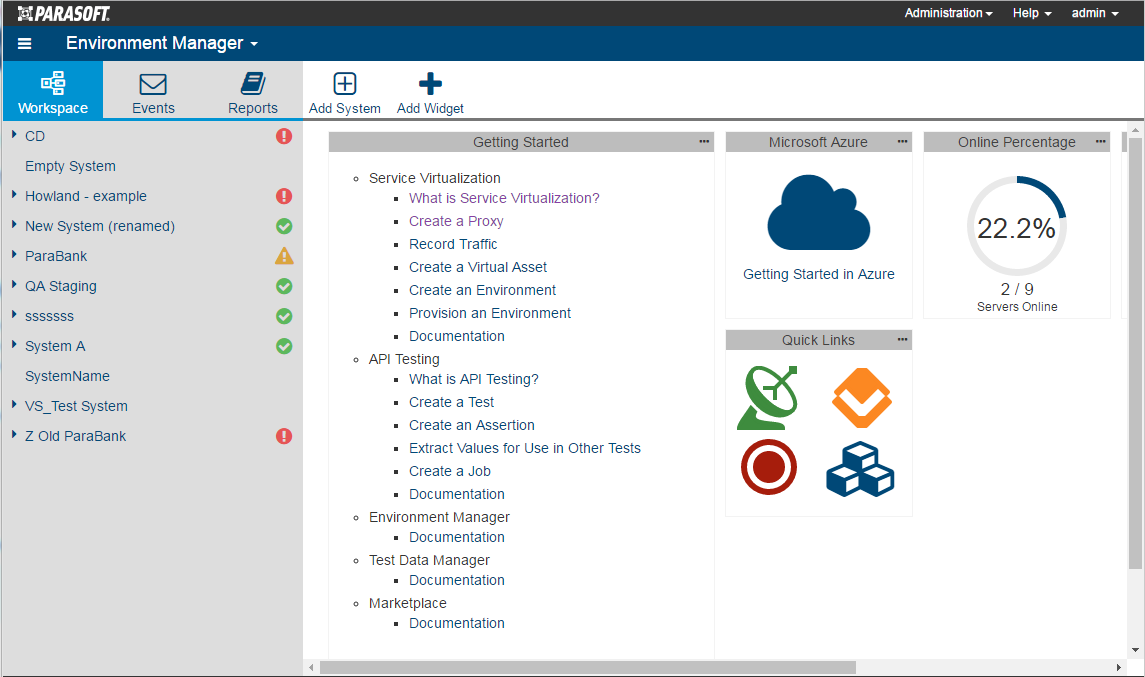Open the Getting Started in Azure link

(x=819, y=274)
